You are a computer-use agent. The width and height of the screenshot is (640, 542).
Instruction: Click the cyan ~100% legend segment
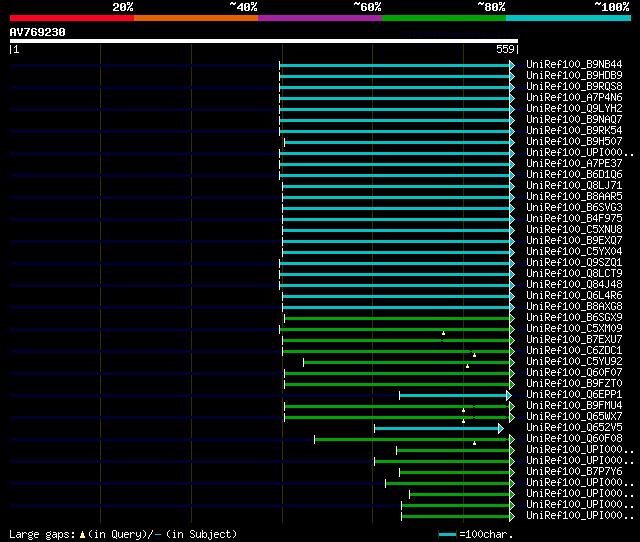click(569, 18)
